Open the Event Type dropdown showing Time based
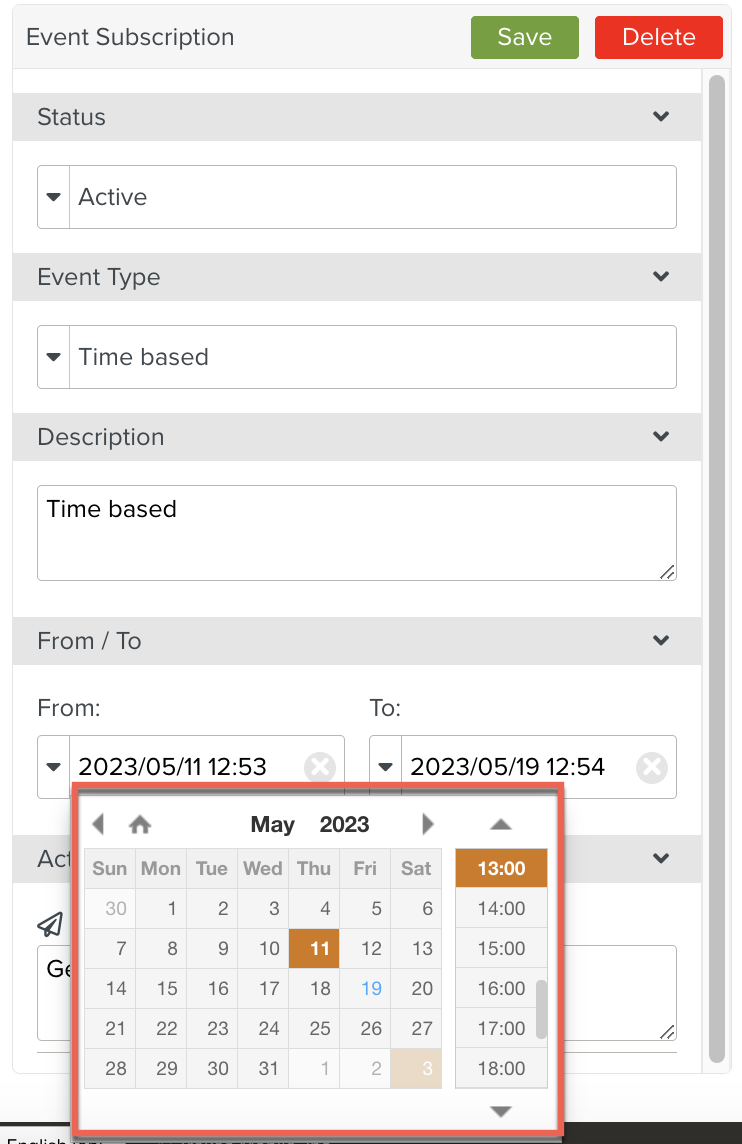 [54, 357]
